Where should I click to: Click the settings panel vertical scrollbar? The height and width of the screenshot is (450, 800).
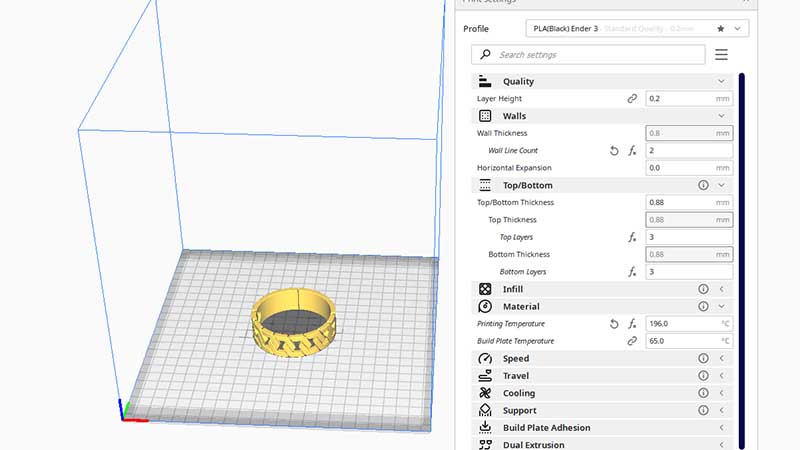(741, 261)
